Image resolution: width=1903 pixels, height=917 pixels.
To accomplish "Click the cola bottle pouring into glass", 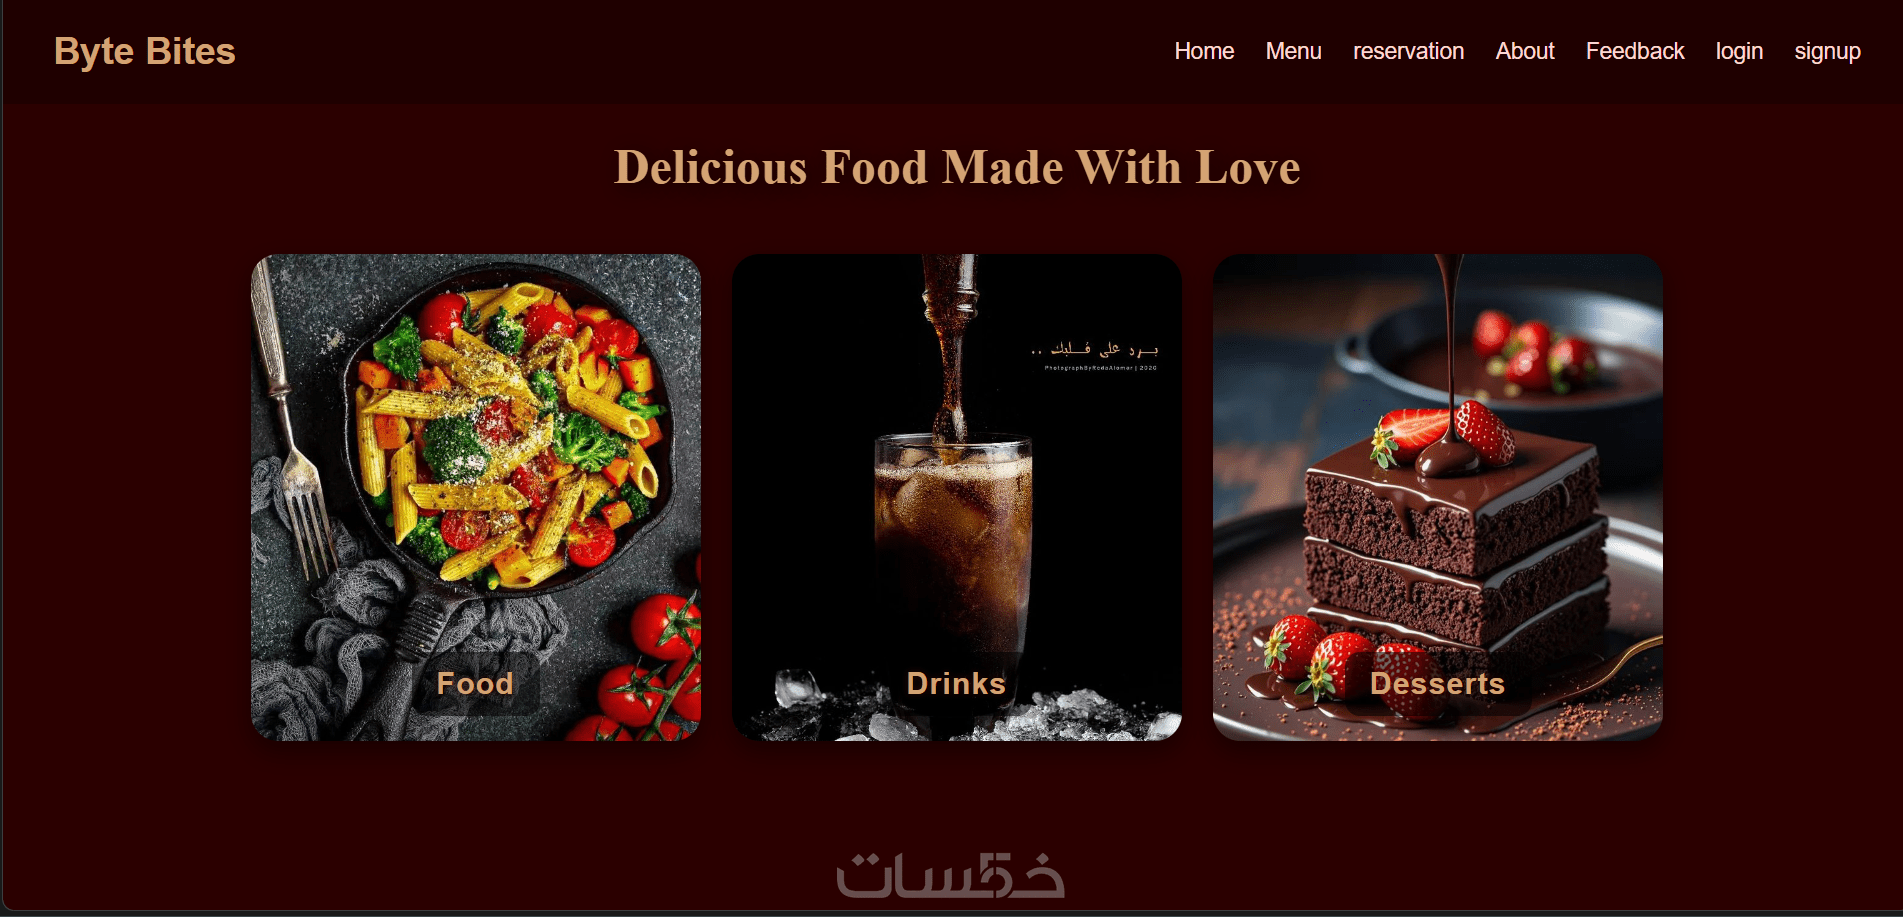I will (950, 340).
